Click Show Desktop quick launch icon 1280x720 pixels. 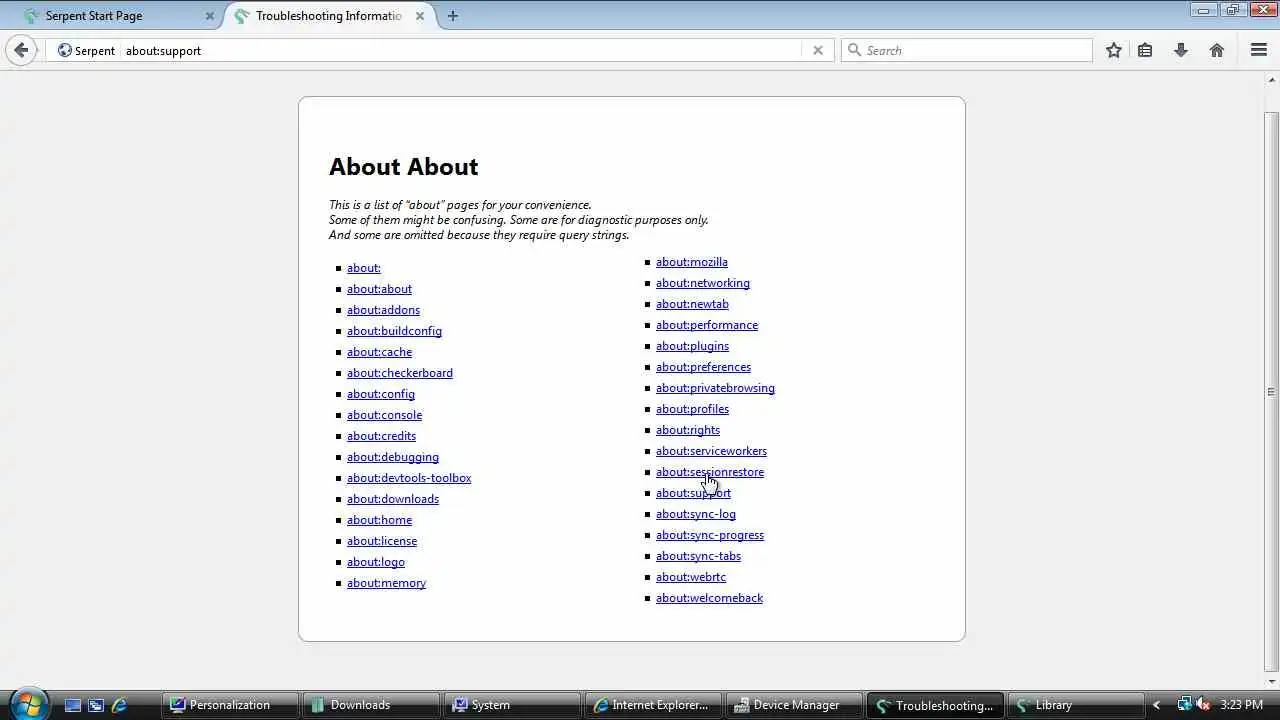(x=72, y=705)
